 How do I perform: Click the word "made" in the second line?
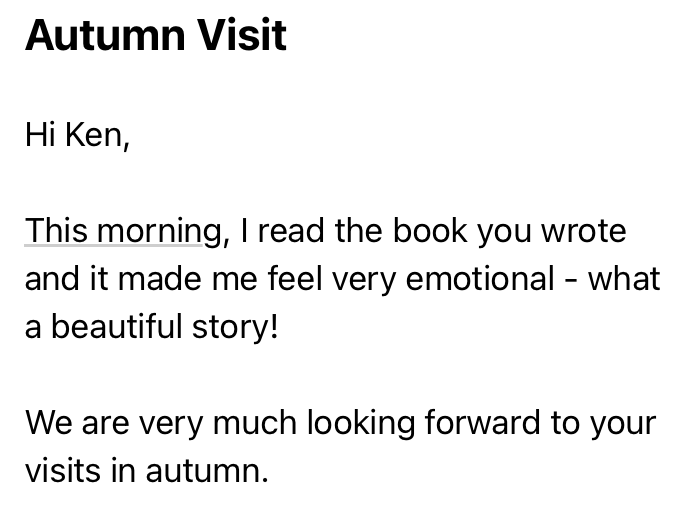[x=155, y=279]
